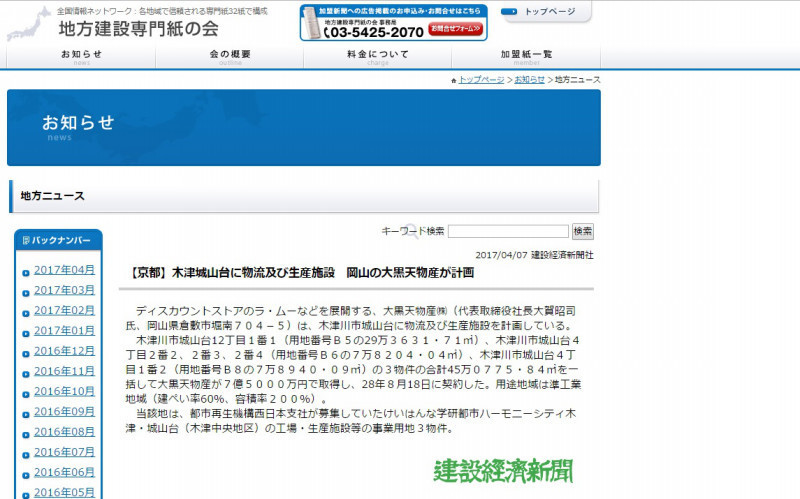This screenshot has width=800, height=499.
Task: Click the article title about 木津城山台
Action: pos(301,272)
